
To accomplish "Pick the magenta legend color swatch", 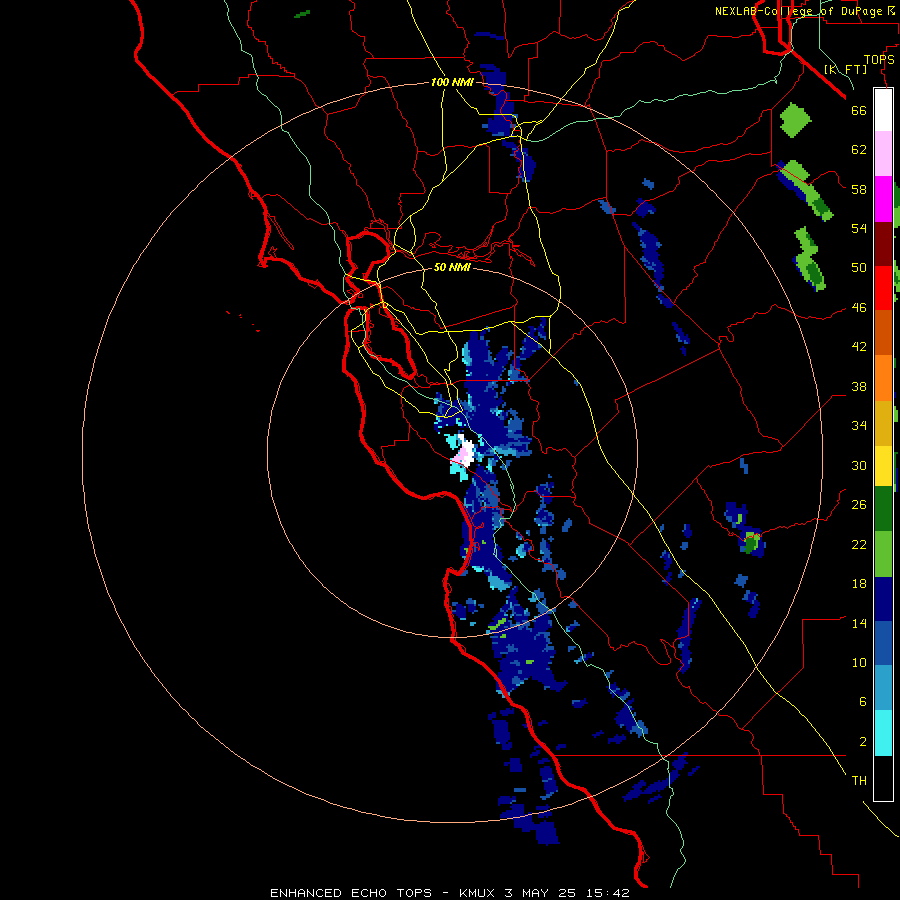I will (x=883, y=199).
